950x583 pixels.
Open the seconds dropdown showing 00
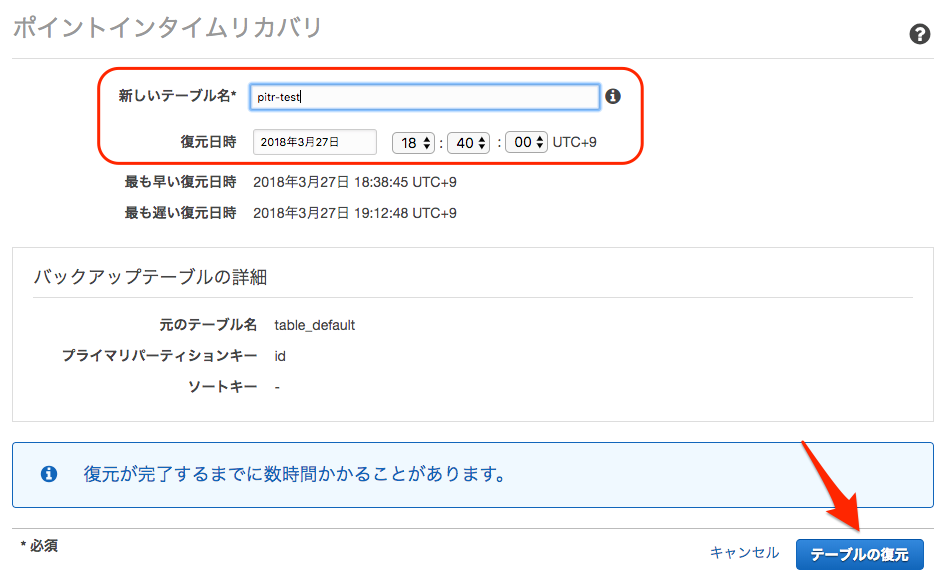(526, 142)
